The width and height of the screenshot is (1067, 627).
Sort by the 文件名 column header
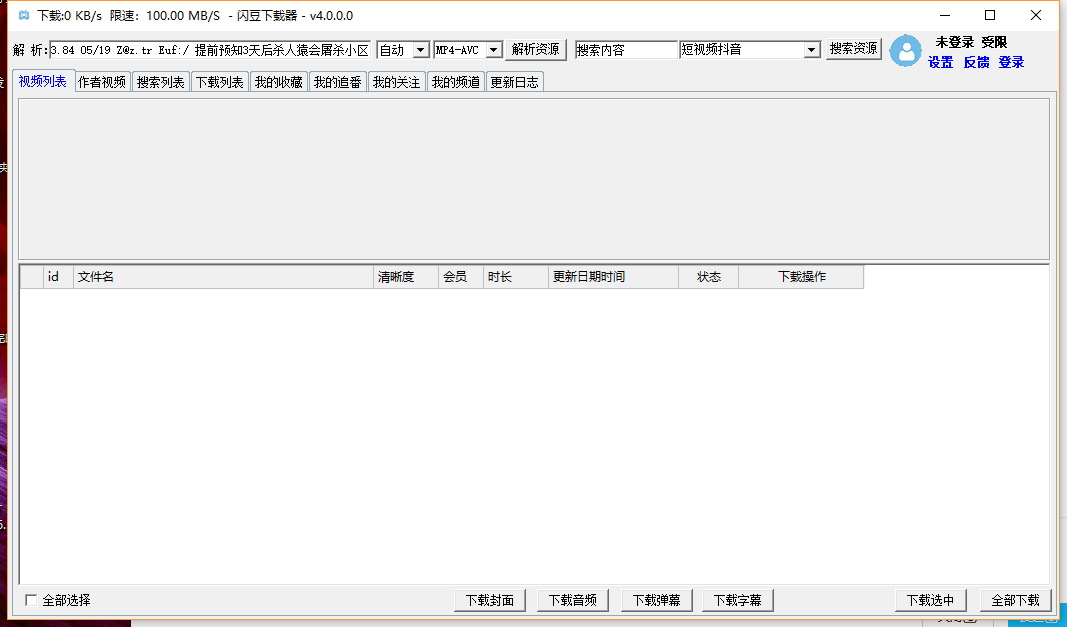(223, 277)
